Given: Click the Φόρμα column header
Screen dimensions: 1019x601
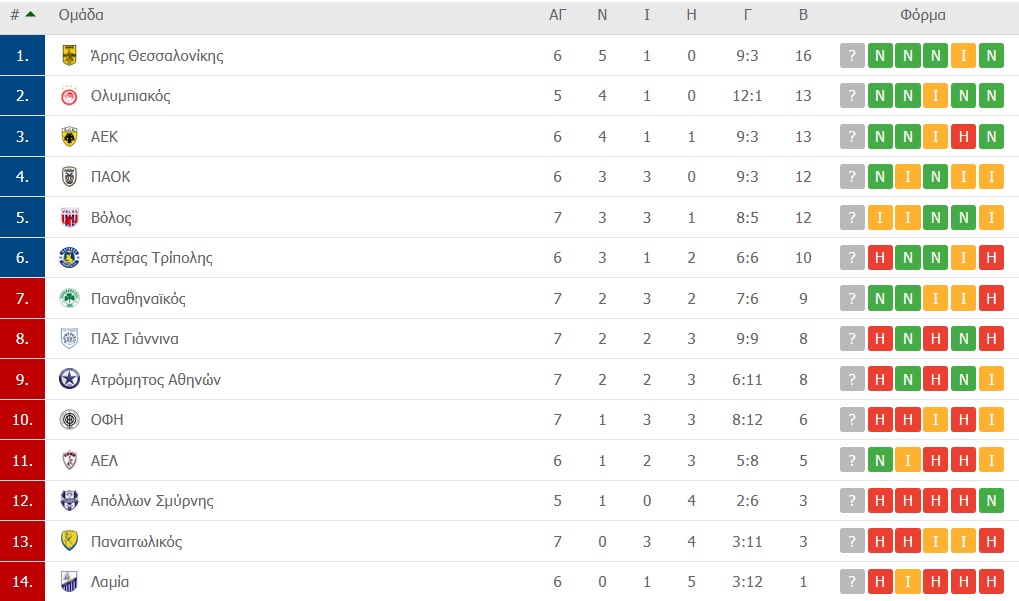Looking at the screenshot, I should click(x=922, y=15).
